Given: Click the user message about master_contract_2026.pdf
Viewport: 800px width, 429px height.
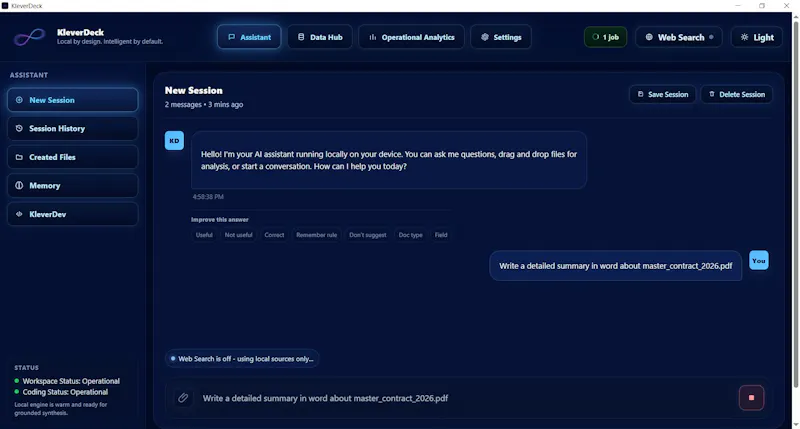Looking at the screenshot, I should coord(615,266).
